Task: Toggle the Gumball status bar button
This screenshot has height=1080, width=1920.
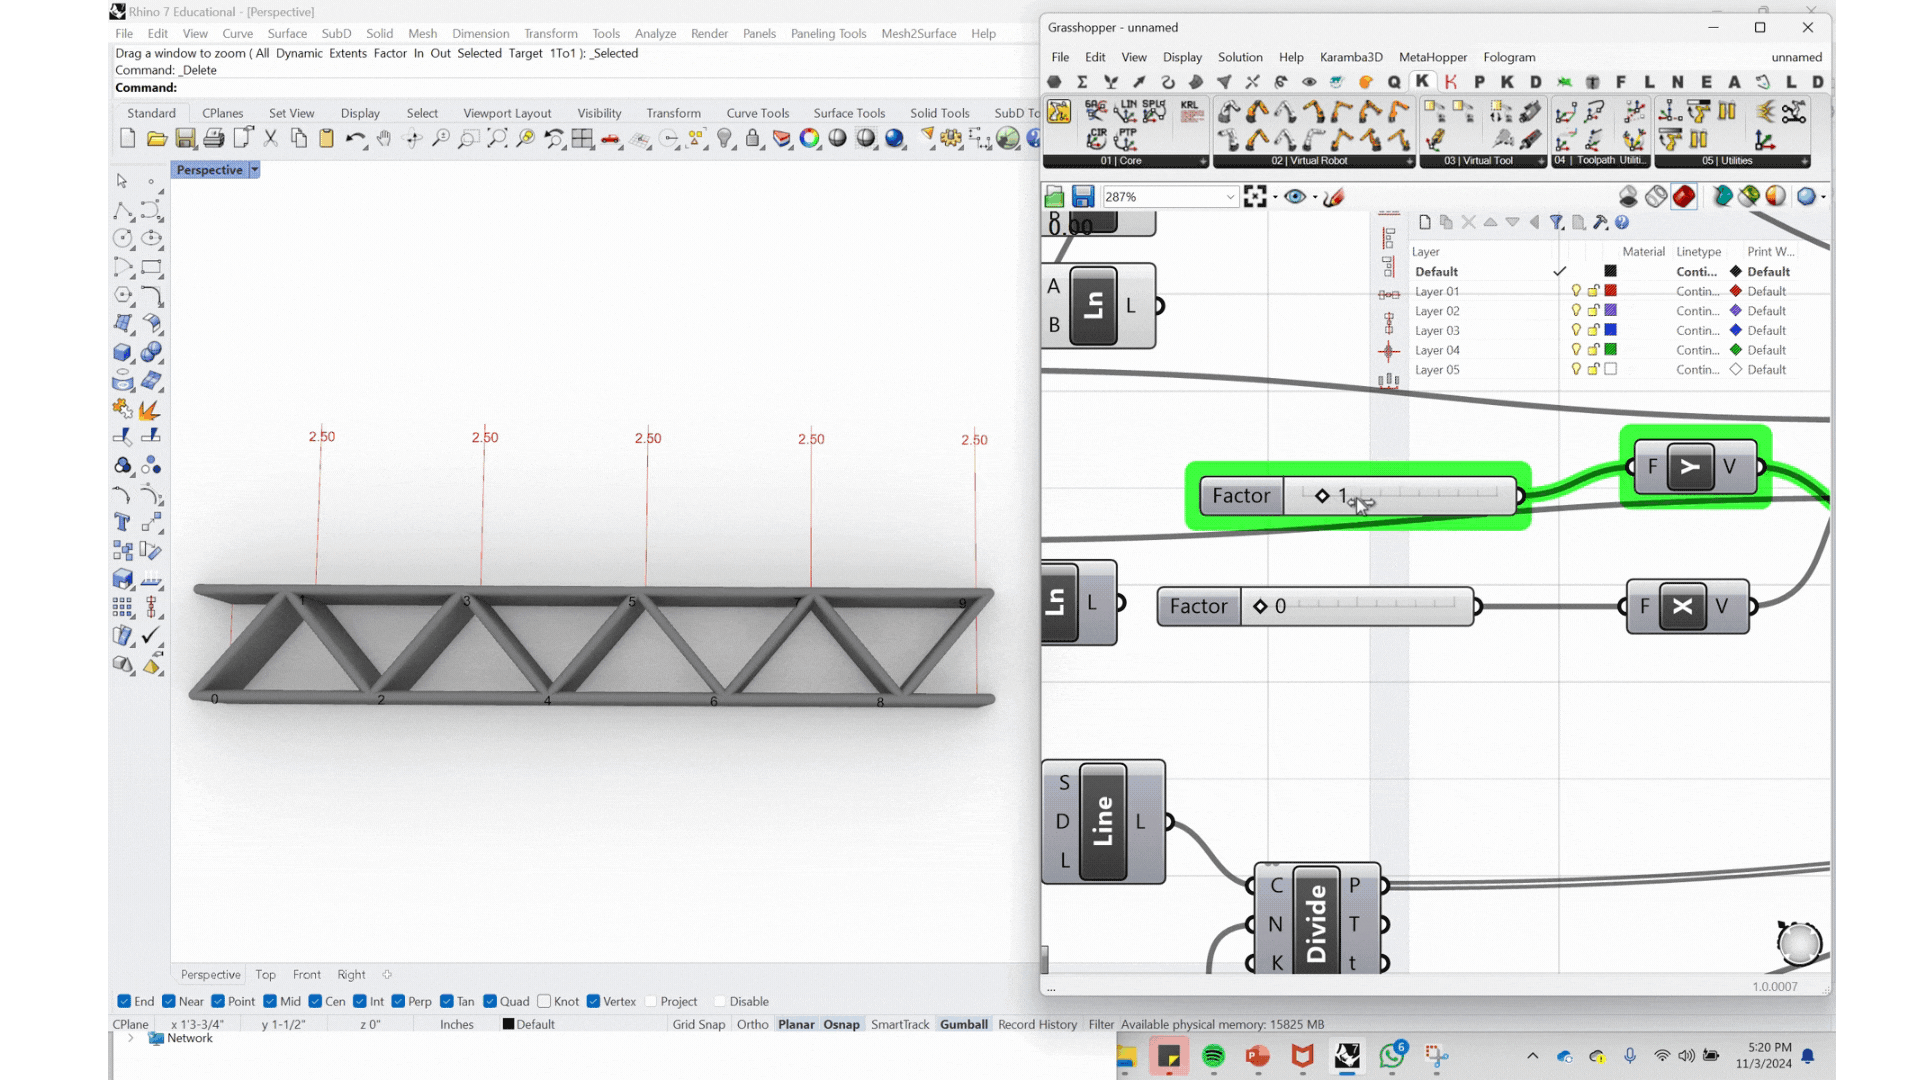Action: (963, 1024)
